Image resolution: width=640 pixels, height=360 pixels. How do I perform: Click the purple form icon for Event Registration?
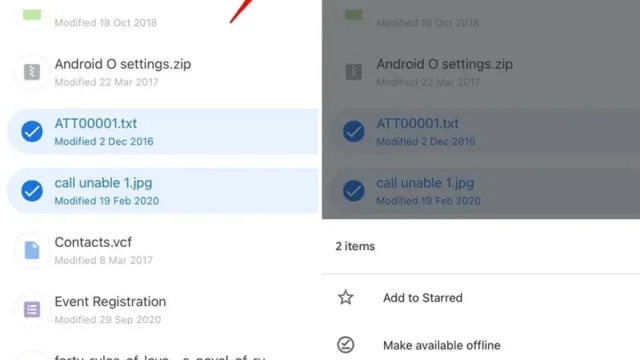(32, 309)
